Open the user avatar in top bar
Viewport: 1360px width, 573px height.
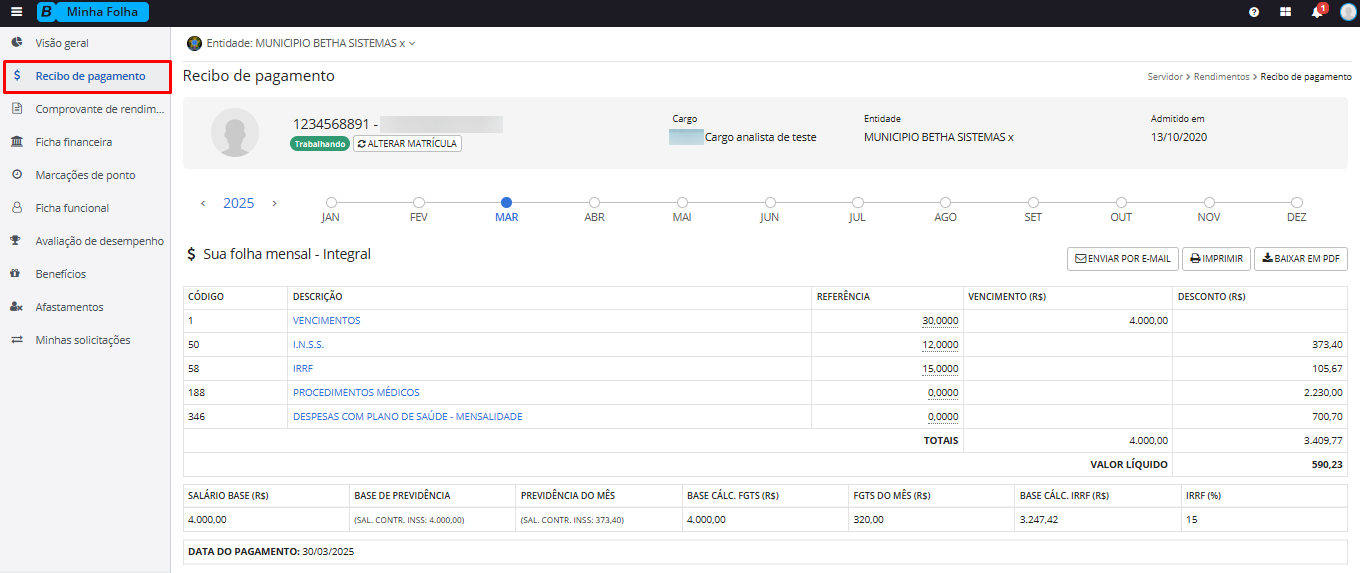[1347, 12]
